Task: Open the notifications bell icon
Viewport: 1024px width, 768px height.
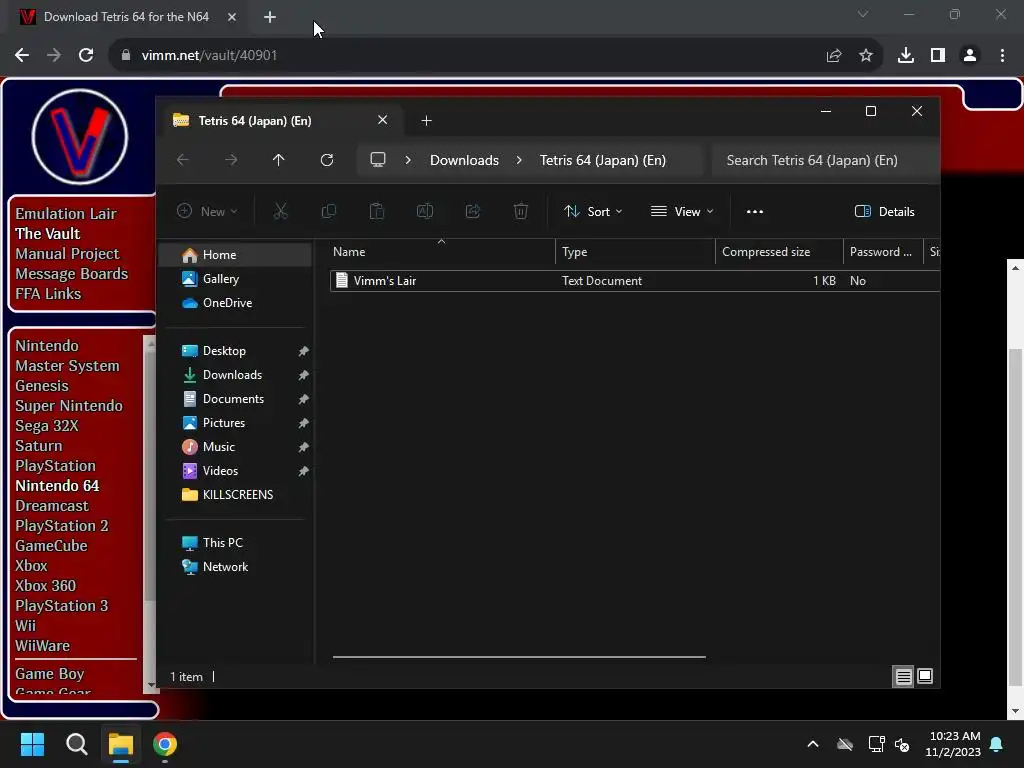Action: [x=997, y=744]
